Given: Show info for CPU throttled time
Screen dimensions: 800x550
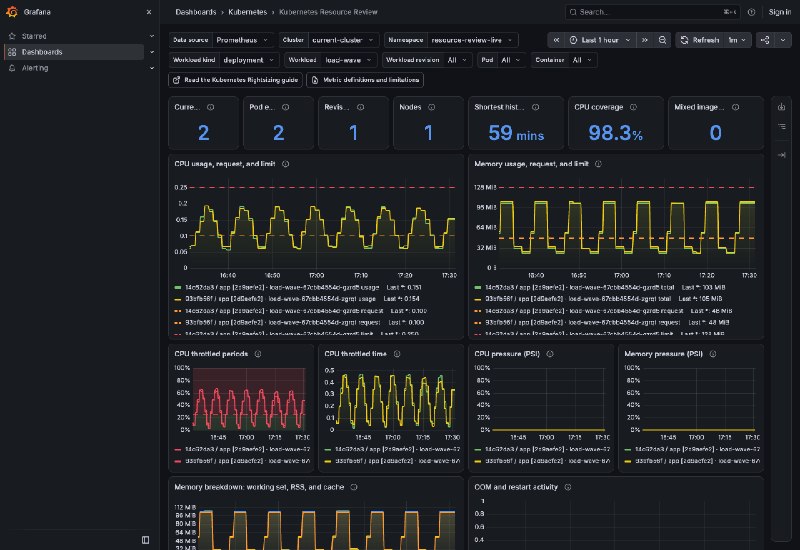Looking at the screenshot, I should [397, 354].
